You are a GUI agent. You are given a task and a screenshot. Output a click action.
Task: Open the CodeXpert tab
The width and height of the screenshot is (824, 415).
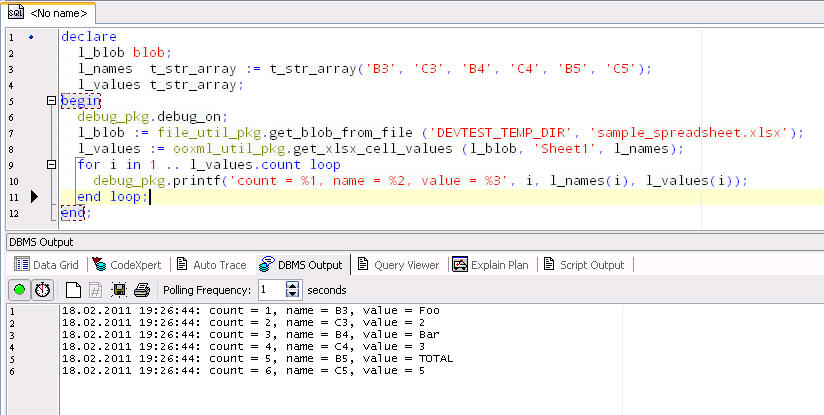(x=126, y=264)
